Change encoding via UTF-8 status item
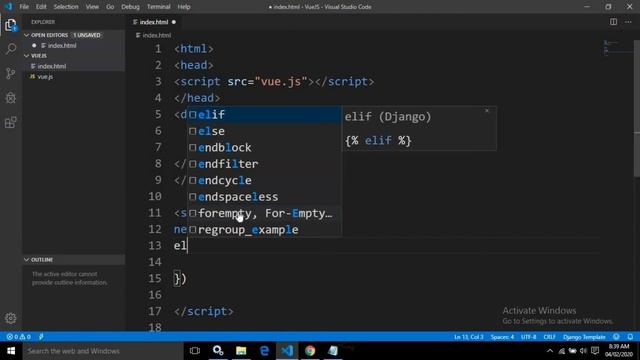The image size is (640, 360). (x=529, y=337)
